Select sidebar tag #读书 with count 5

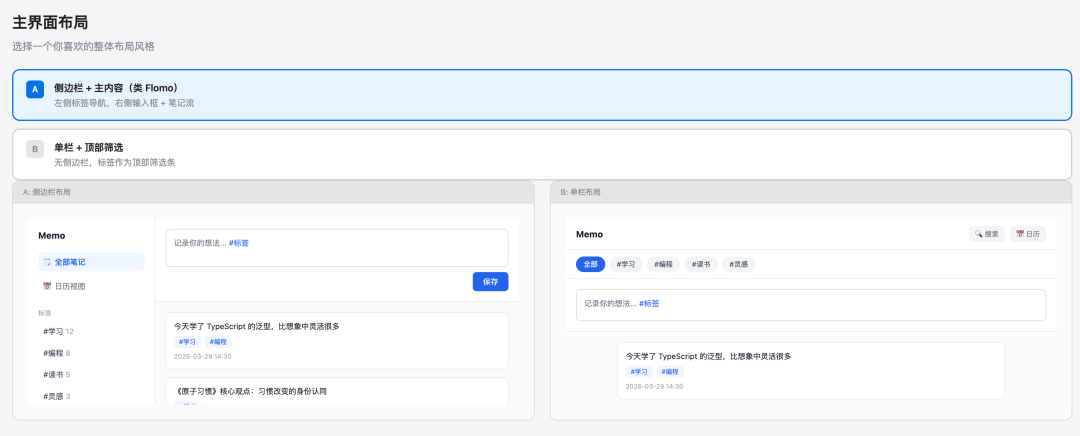click(x=58, y=375)
